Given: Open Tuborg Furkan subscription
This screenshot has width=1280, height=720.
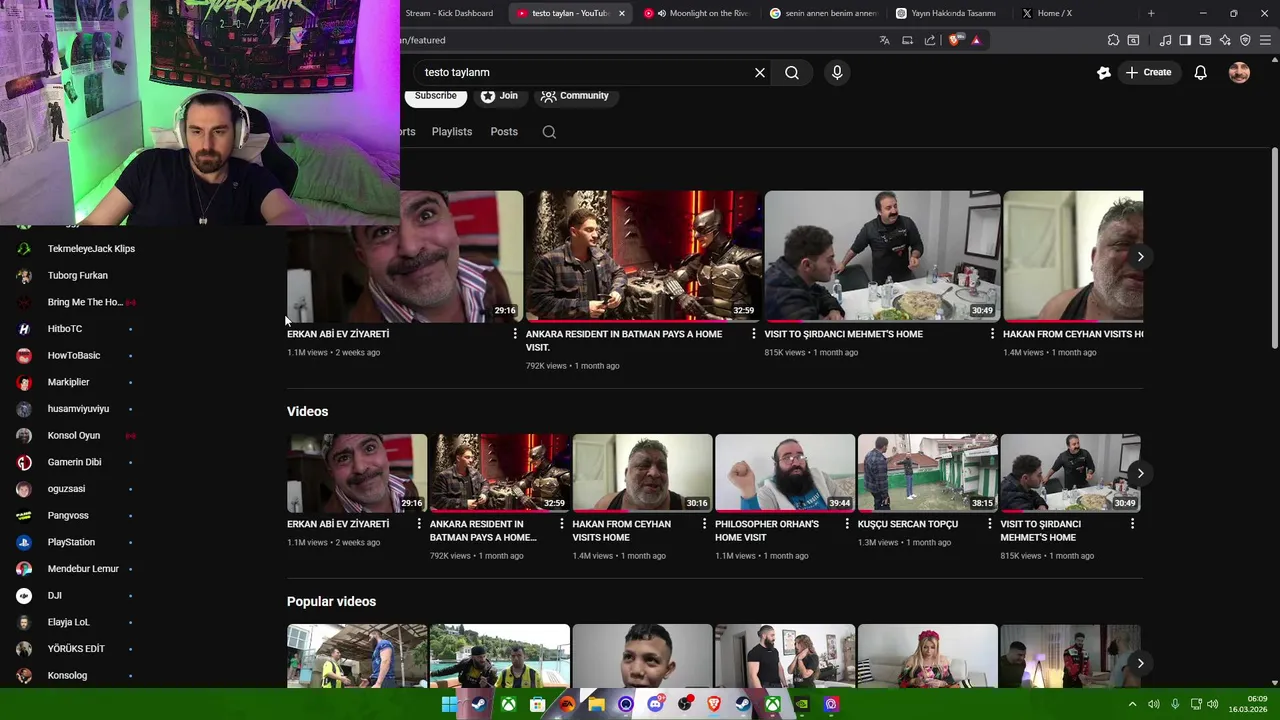Looking at the screenshot, I should click(x=78, y=275).
